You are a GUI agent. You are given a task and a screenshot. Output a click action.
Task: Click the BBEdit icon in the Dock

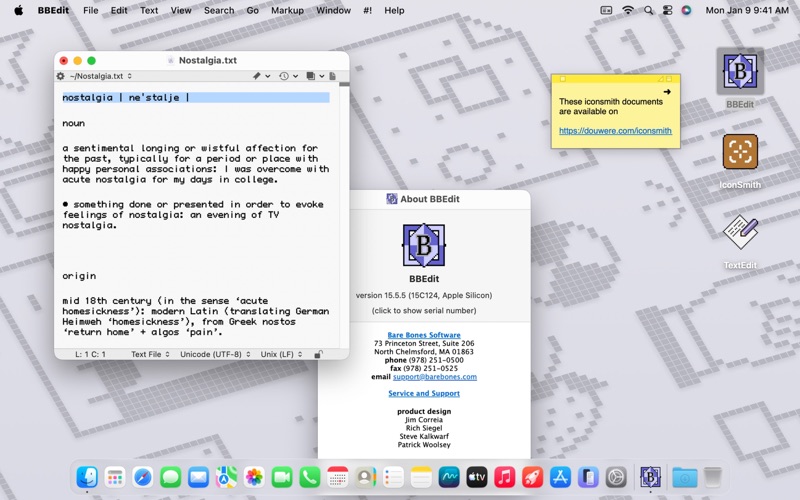point(651,478)
